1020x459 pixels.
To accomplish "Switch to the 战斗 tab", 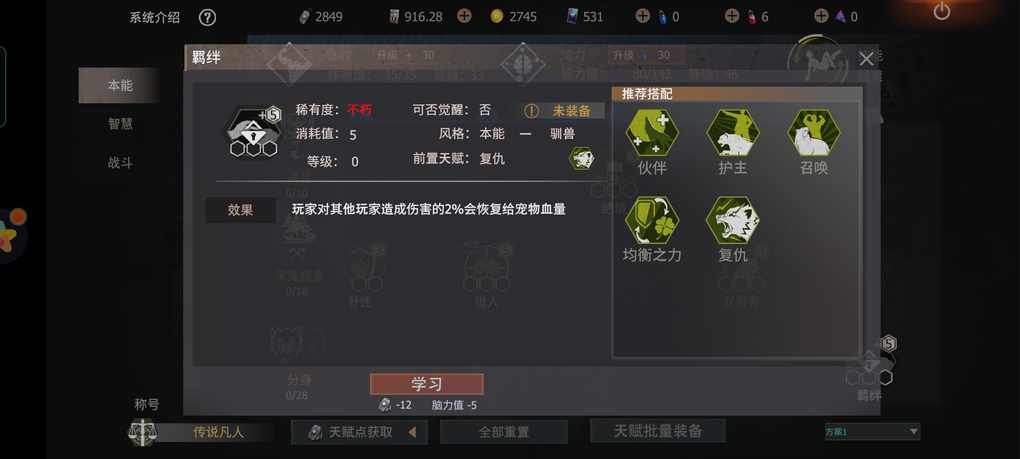I will (120, 163).
